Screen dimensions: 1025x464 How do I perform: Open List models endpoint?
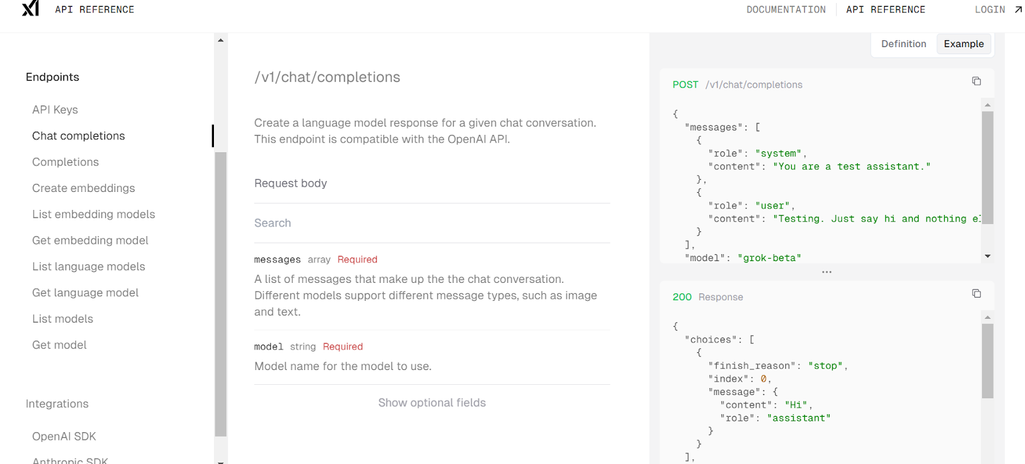63,319
